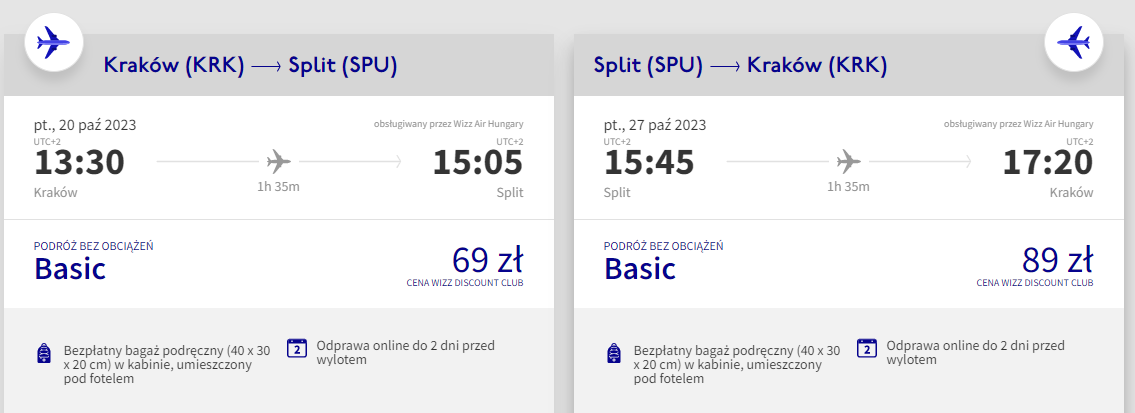Click the 15:05 arrival time in Split
1135x413 pixels.
[478, 162]
